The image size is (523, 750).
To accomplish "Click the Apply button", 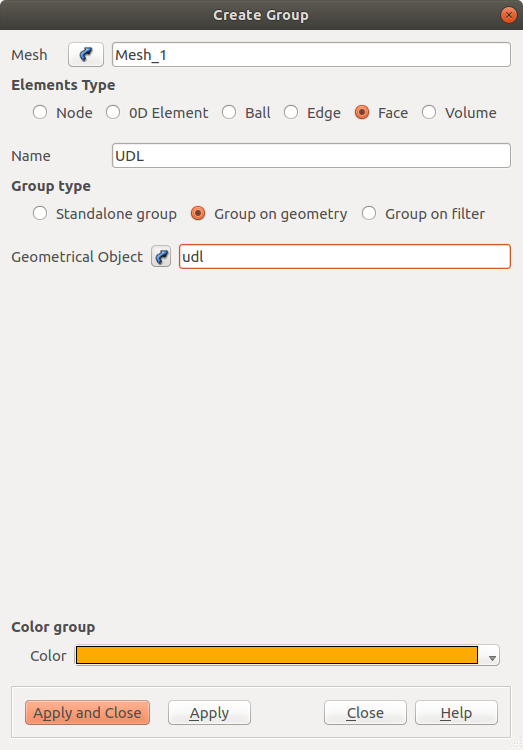I will [209, 713].
